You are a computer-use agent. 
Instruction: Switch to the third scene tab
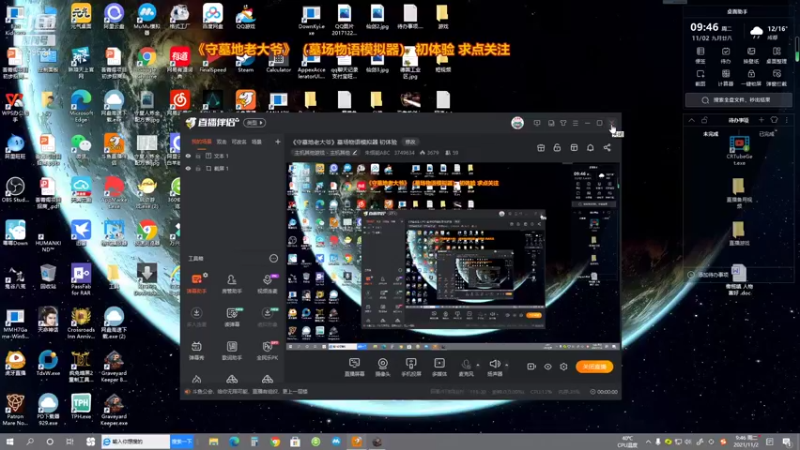pos(239,142)
